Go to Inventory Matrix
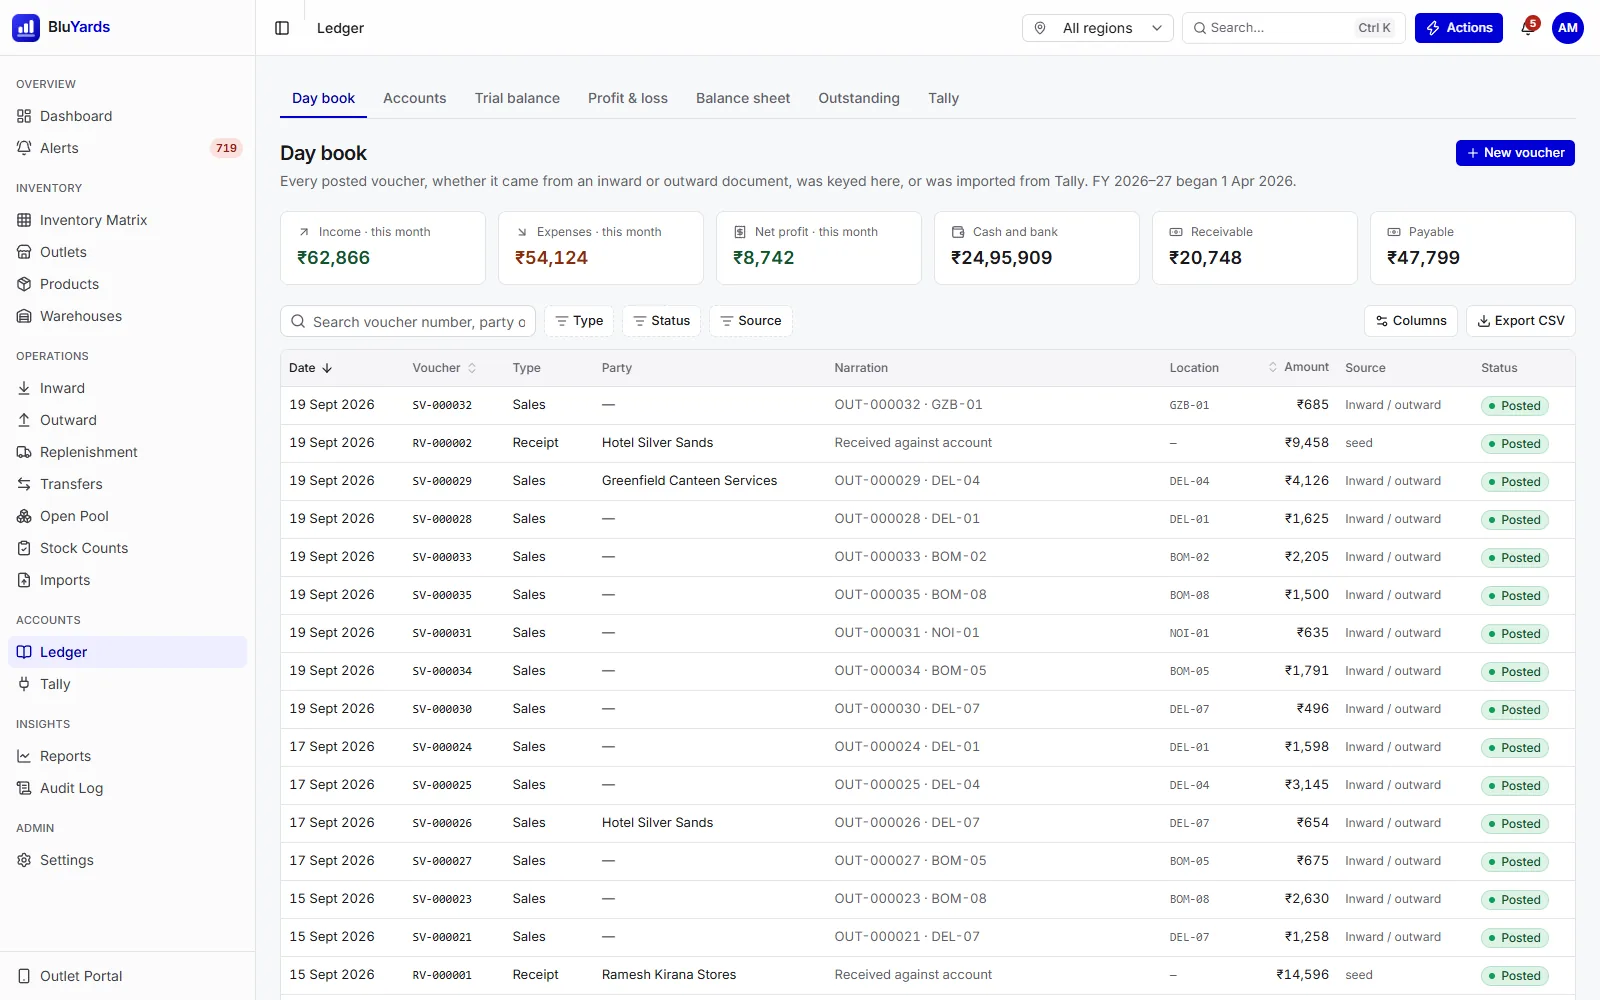This screenshot has width=1600, height=1000. pyautogui.click(x=127, y=220)
